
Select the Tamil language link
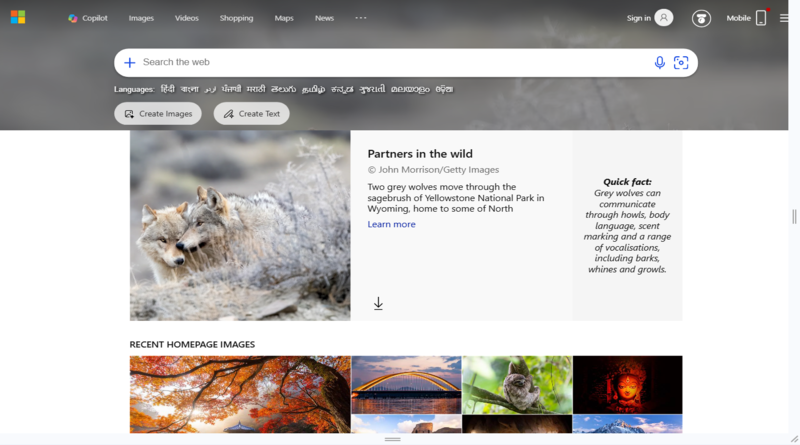313,89
